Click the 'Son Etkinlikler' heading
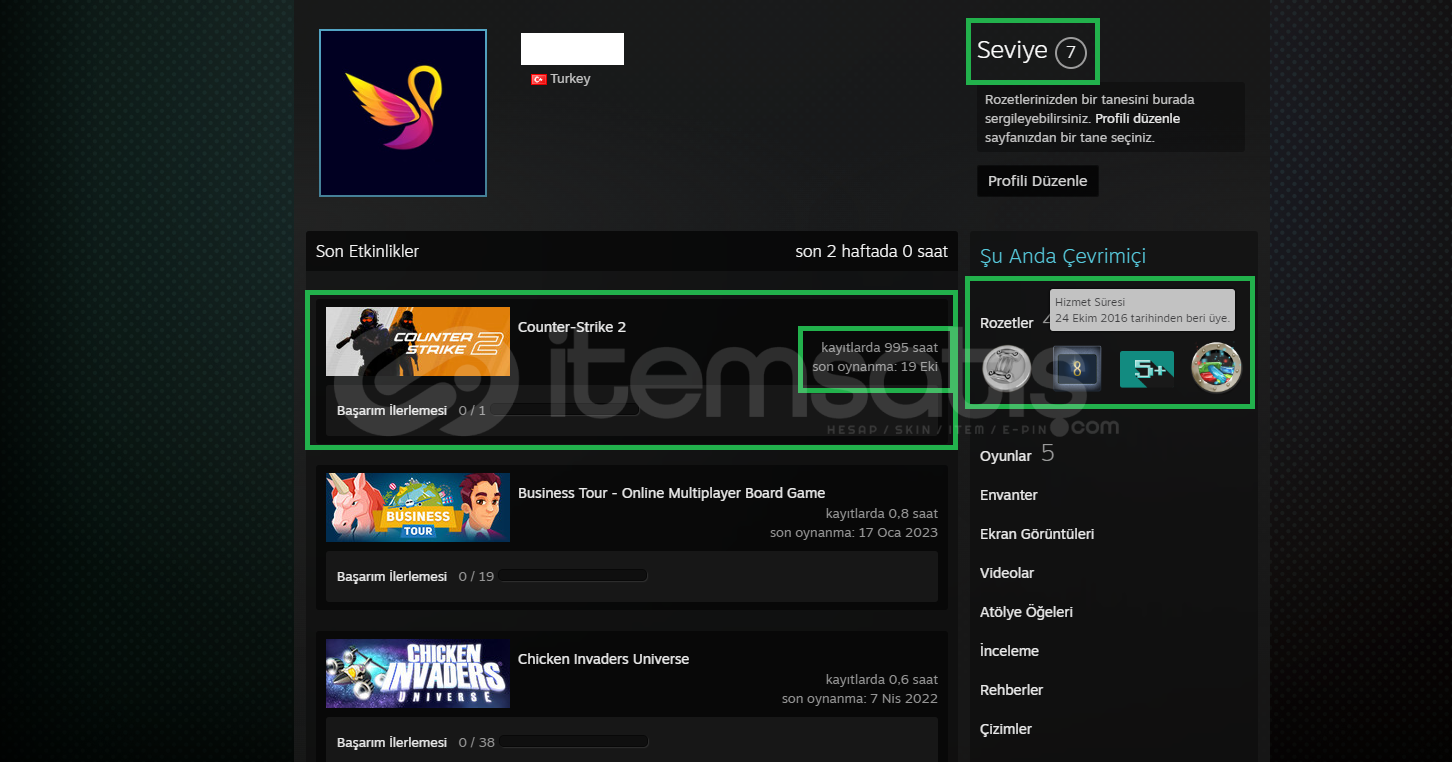Image resolution: width=1452 pixels, height=762 pixels. tap(367, 251)
